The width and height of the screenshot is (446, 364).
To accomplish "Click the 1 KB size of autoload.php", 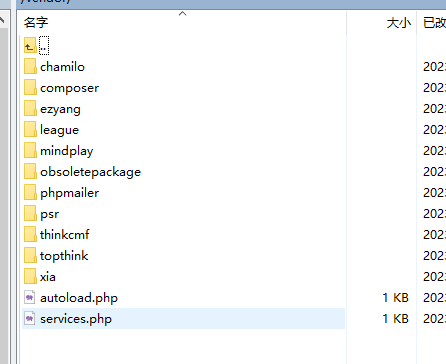I will 395,298.
